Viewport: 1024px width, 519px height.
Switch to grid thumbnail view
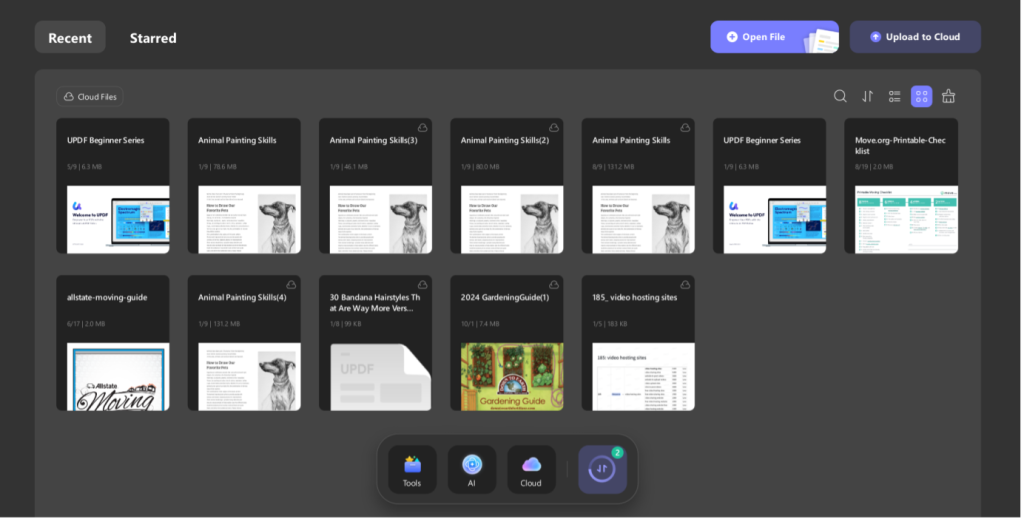pyautogui.click(x=922, y=96)
